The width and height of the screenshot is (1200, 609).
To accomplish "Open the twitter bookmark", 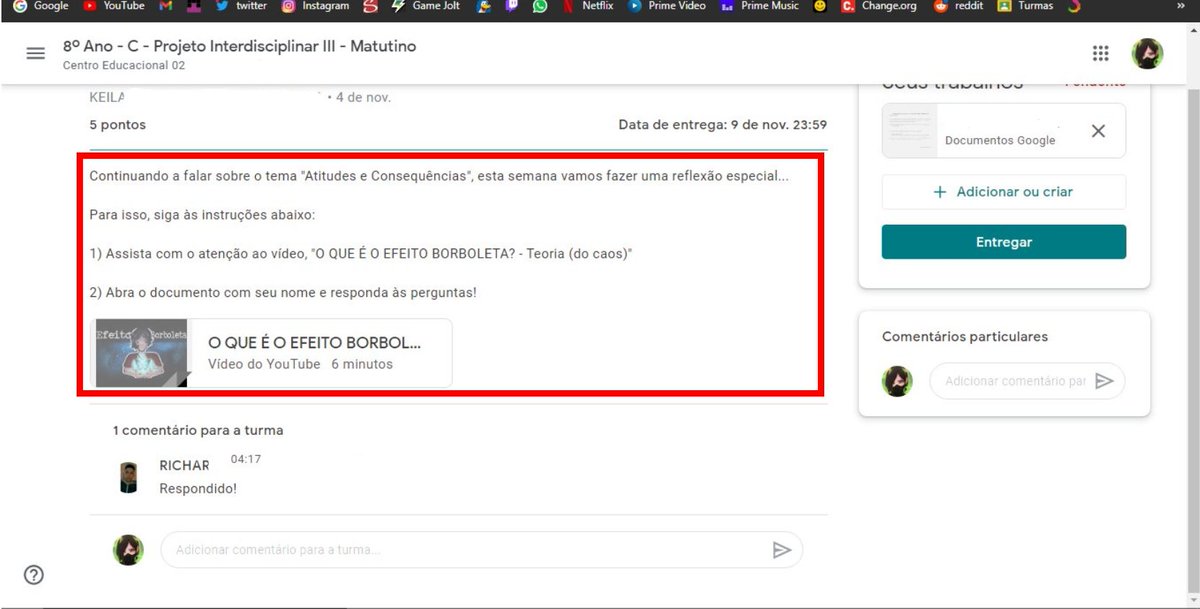I will pos(241,6).
